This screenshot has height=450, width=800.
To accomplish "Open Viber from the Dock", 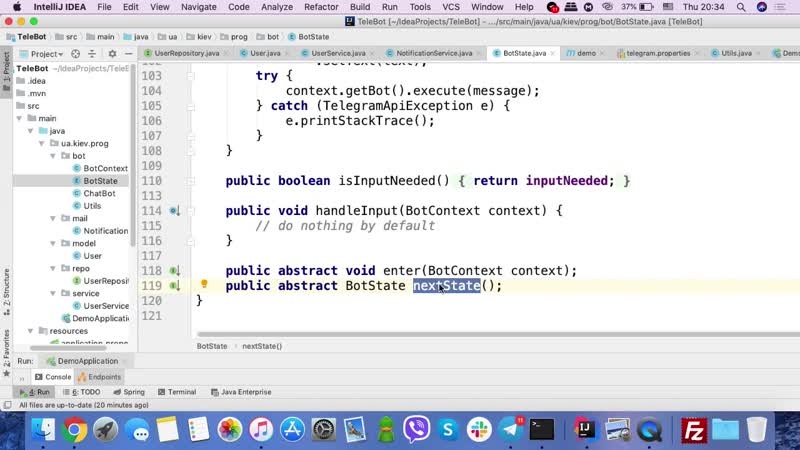I will tap(417, 430).
